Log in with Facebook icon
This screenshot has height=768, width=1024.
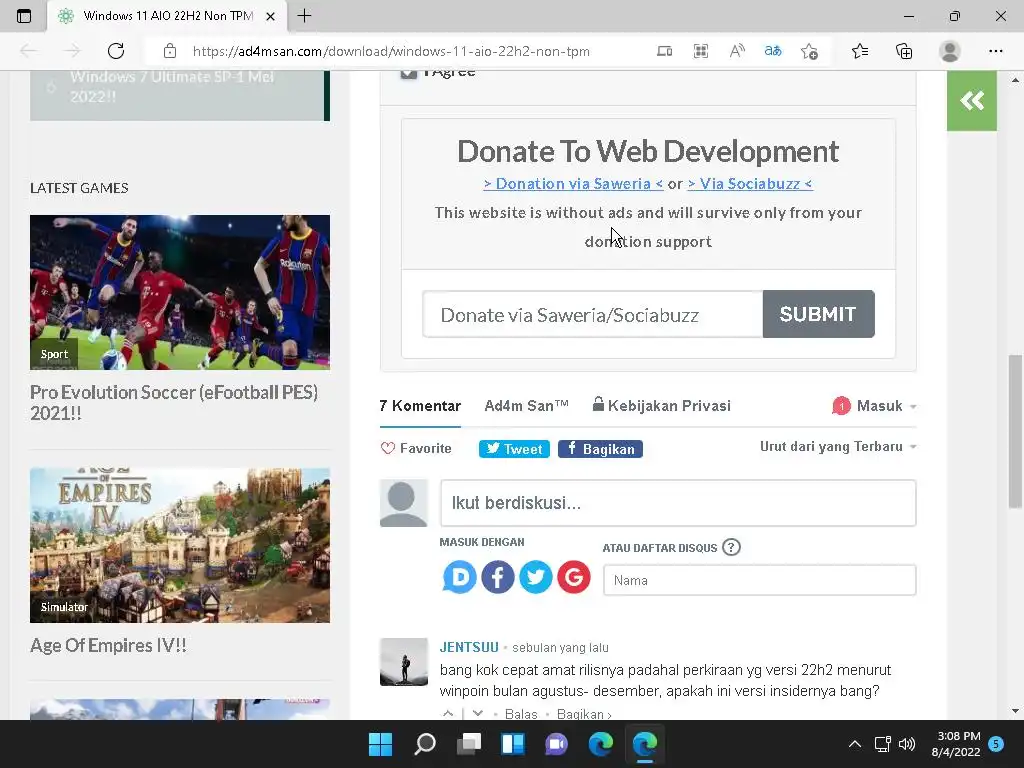click(498, 577)
